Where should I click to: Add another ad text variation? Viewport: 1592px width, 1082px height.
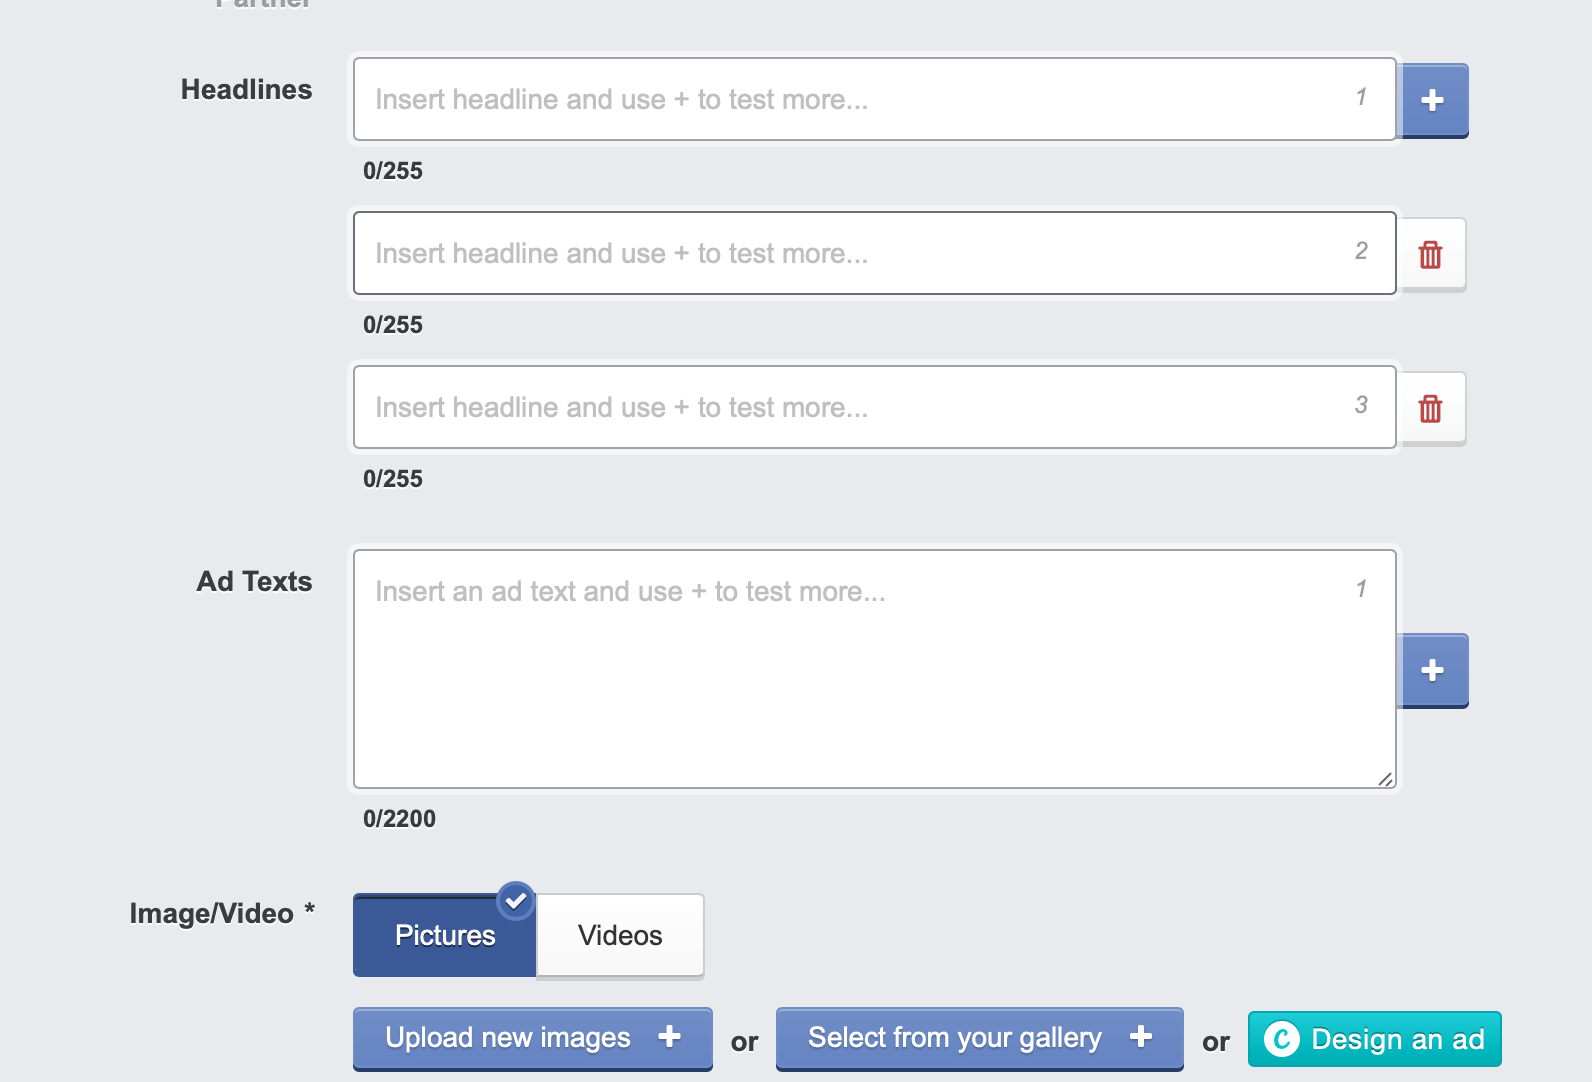point(1432,670)
